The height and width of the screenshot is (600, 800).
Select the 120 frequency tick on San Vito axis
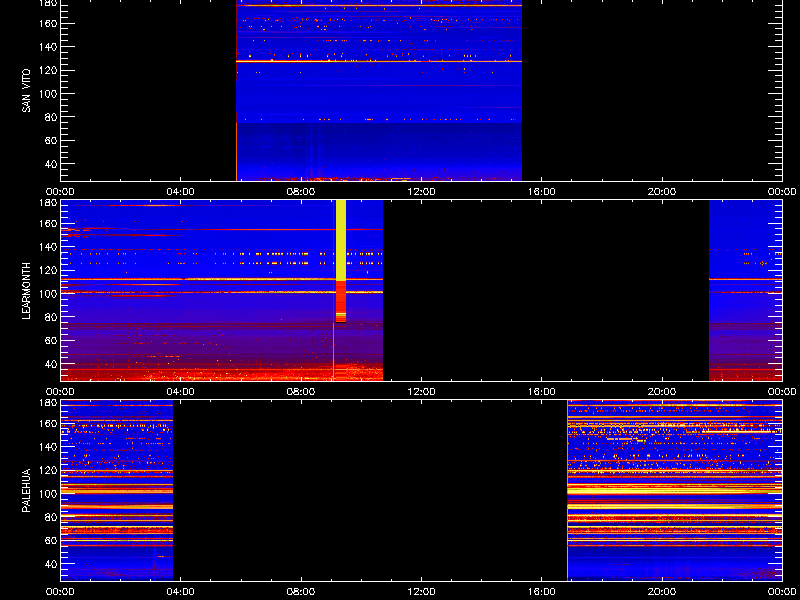[x=48, y=70]
